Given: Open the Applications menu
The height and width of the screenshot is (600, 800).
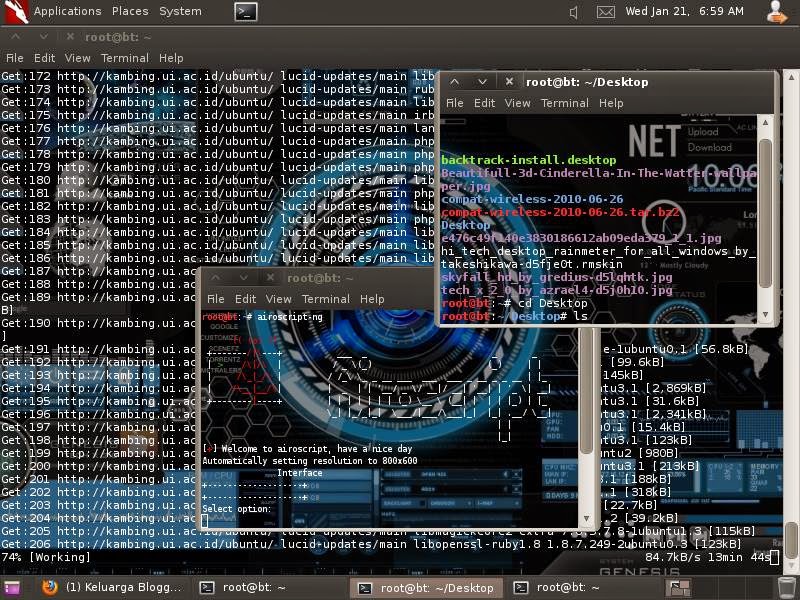Looking at the screenshot, I should (x=67, y=11).
